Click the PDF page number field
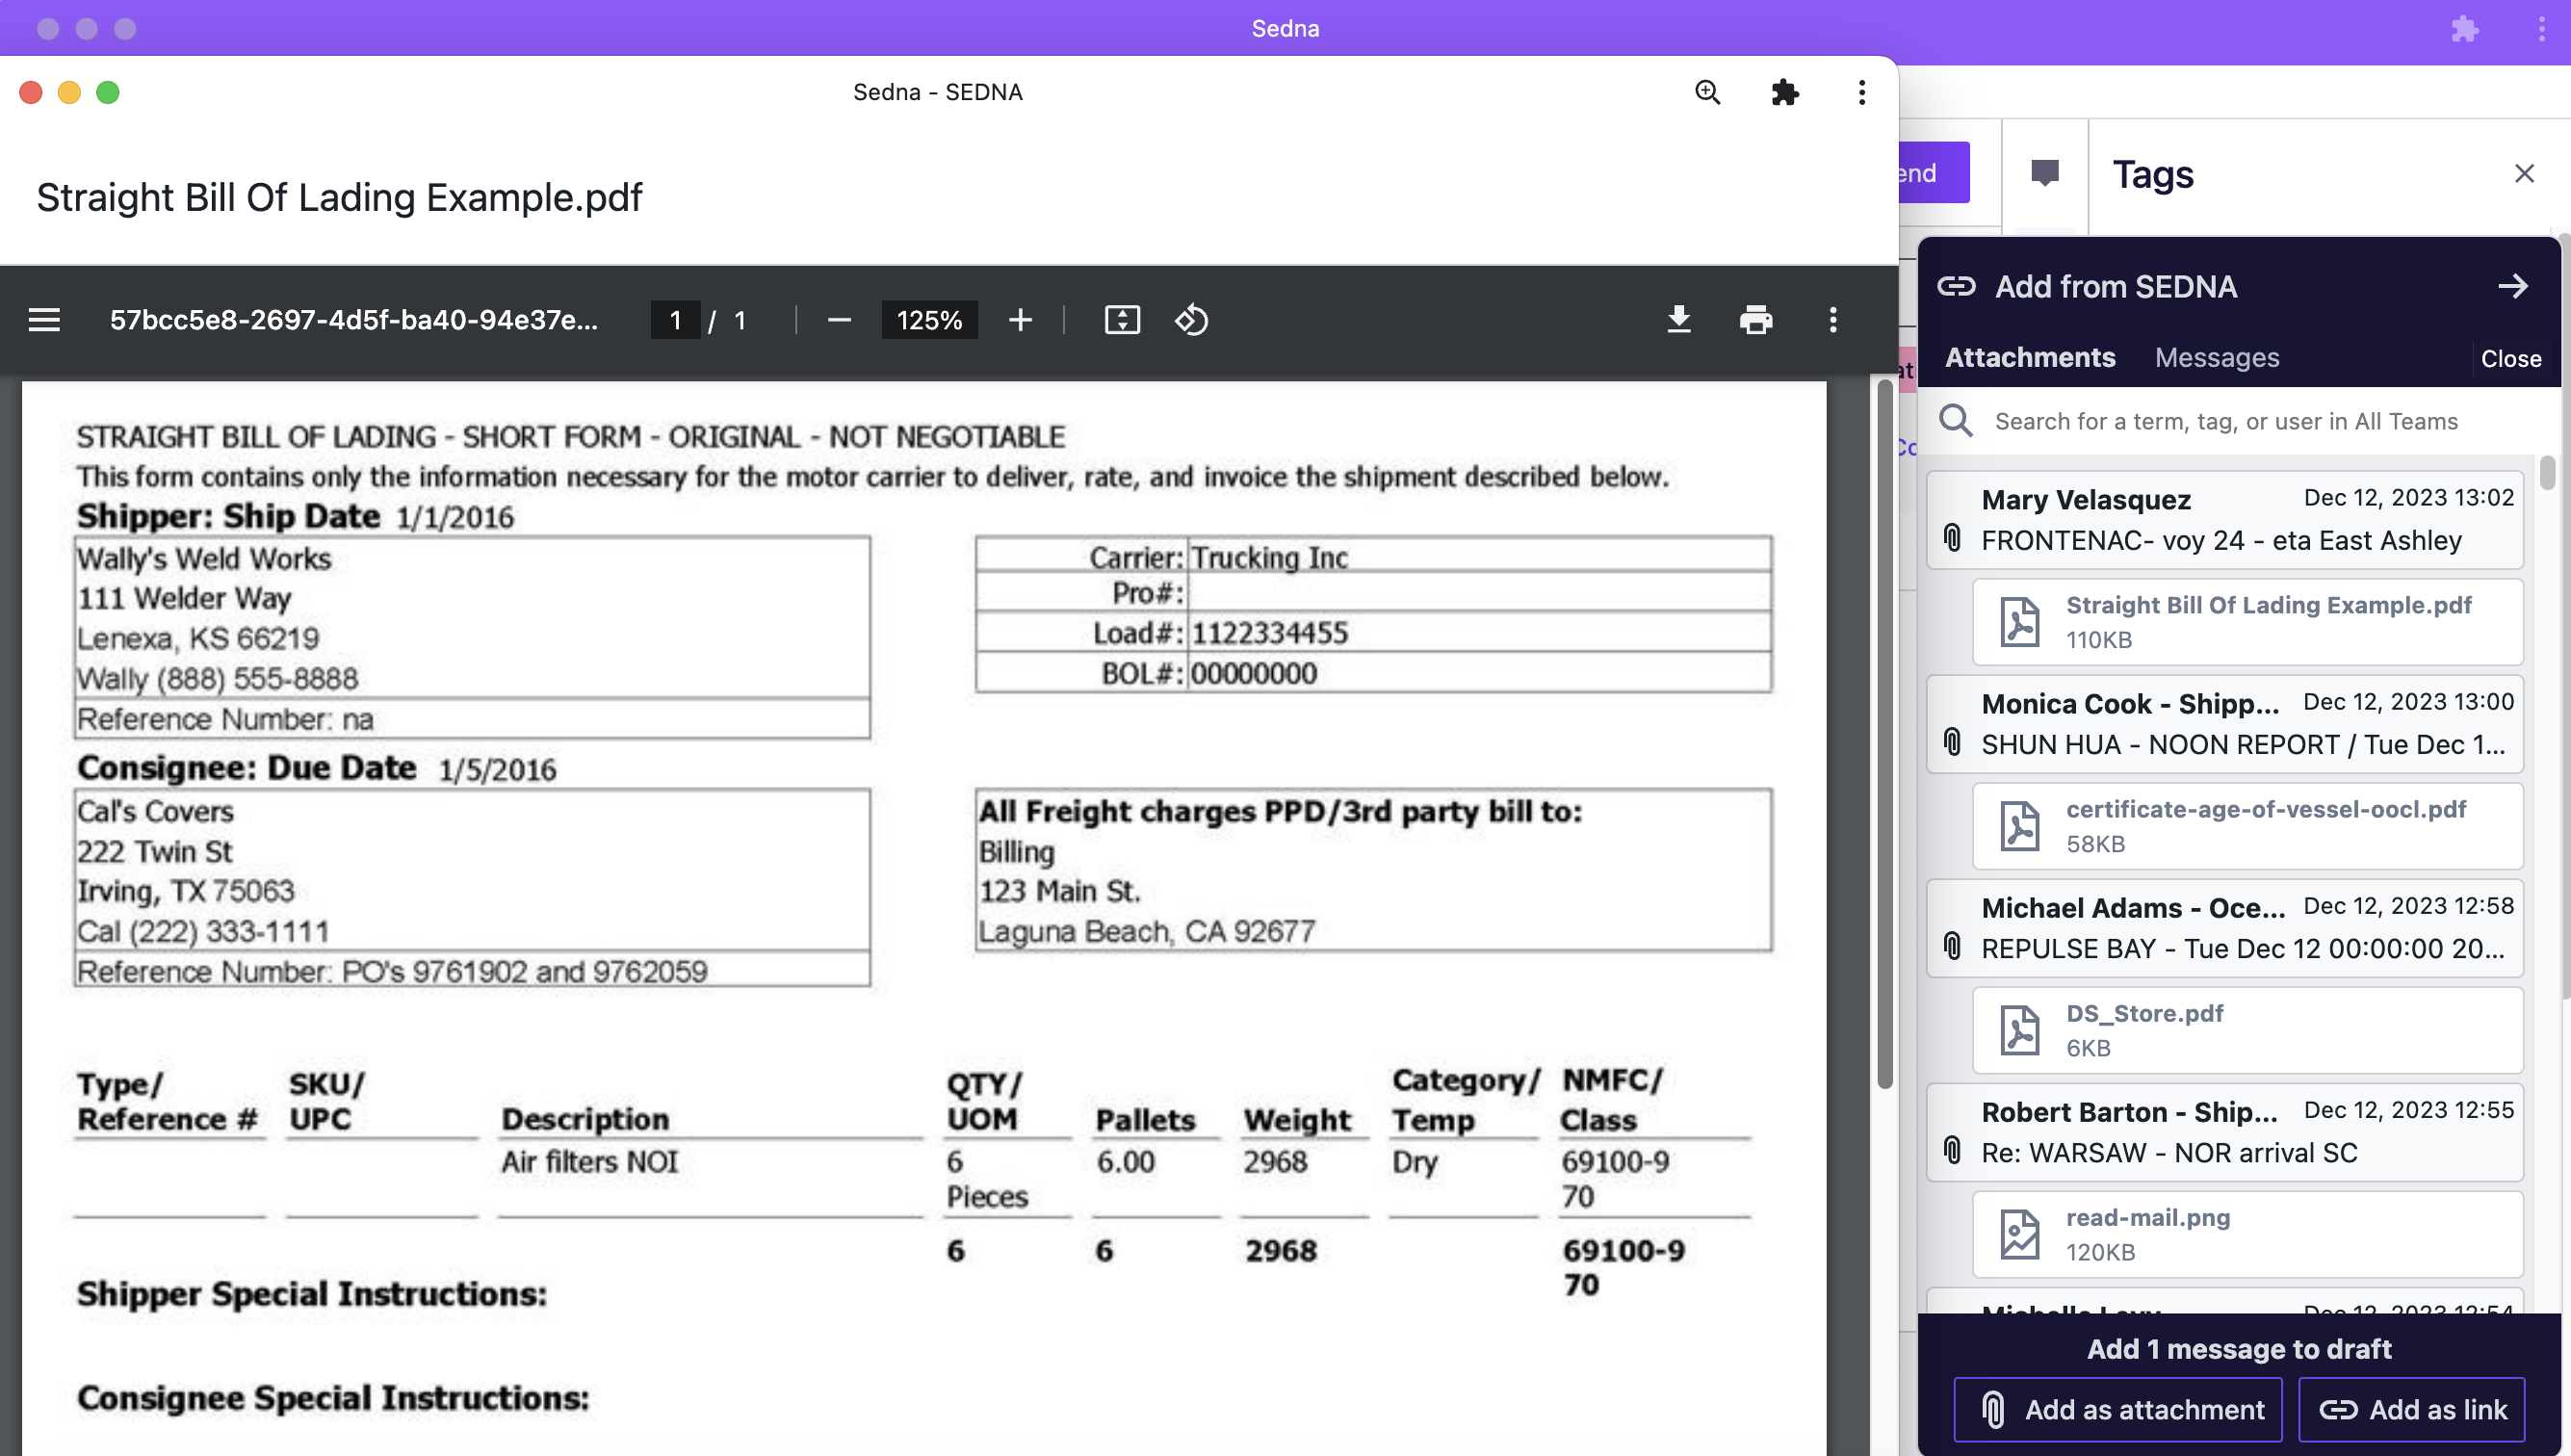Screen dimensions: 2571x1456 [x=675, y=320]
